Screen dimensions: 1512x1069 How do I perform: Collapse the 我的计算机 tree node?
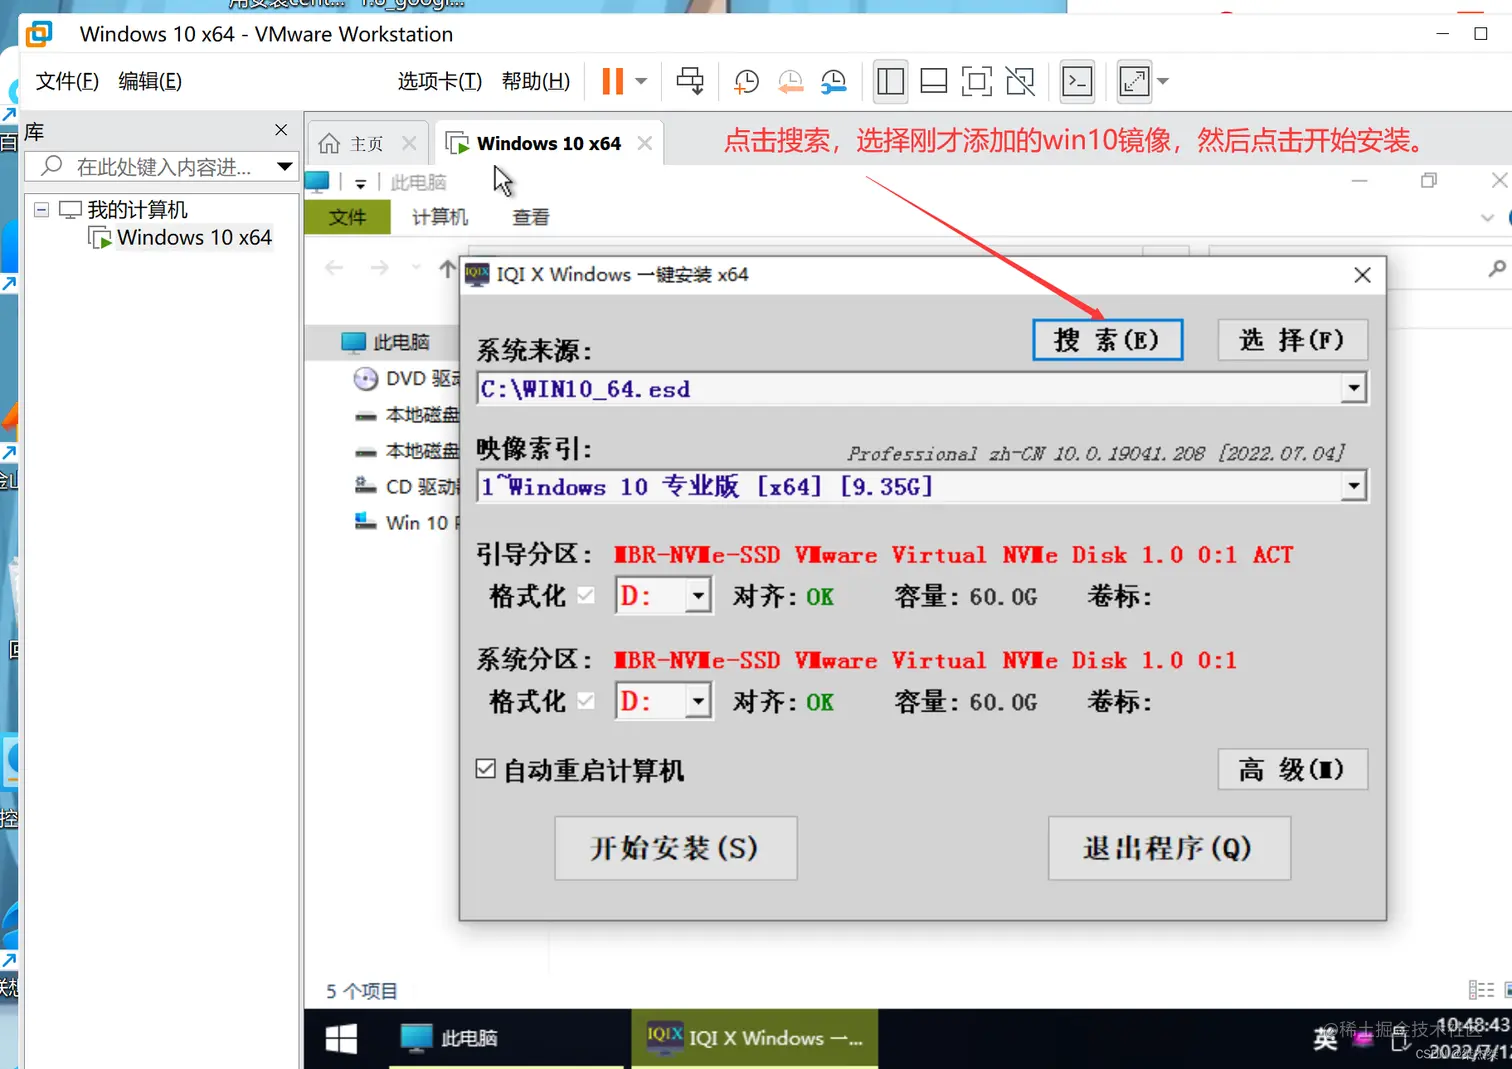click(41, 209)
